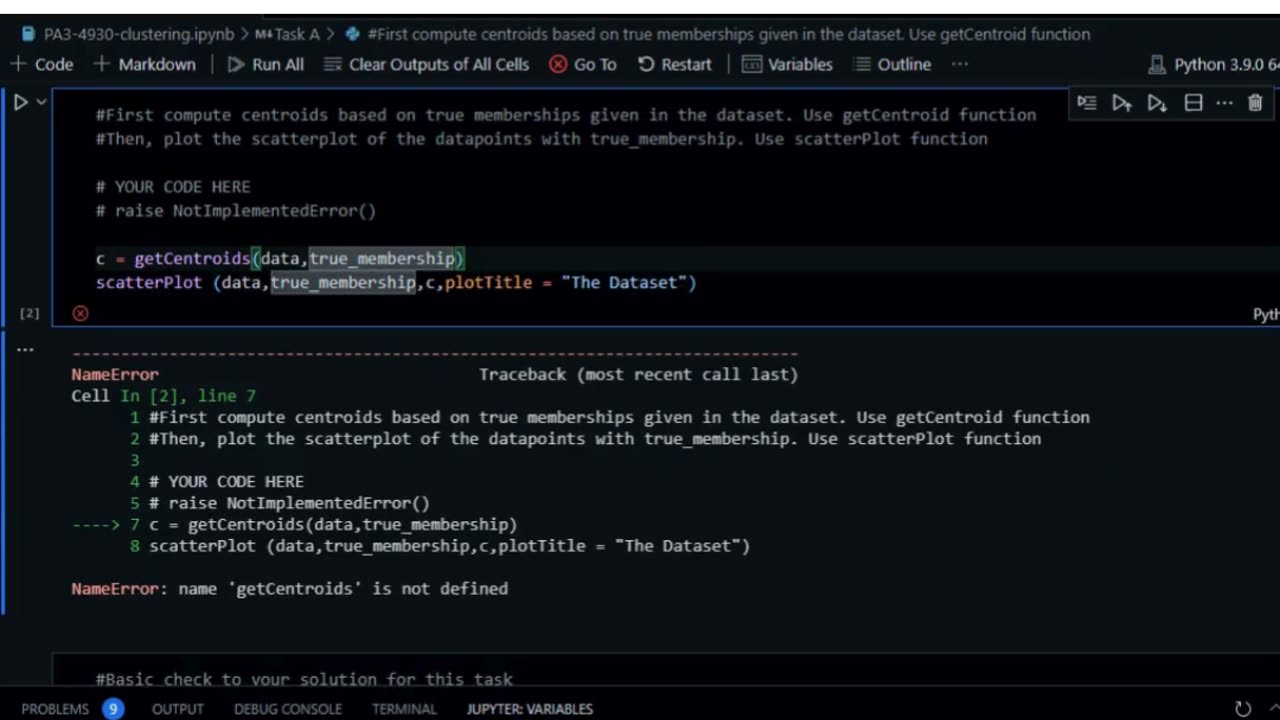The width and height of the screenshot is (1280, 720).
Task: Restart the Jupyter kernel
Action: (675, 64)
